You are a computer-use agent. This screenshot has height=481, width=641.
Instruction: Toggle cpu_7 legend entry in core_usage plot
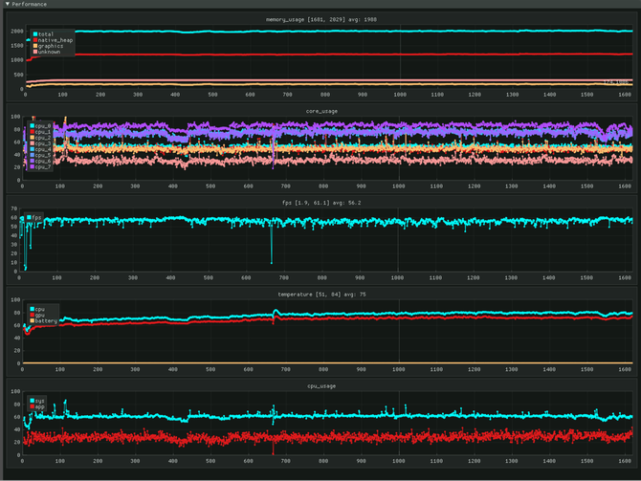pos(42,167)
